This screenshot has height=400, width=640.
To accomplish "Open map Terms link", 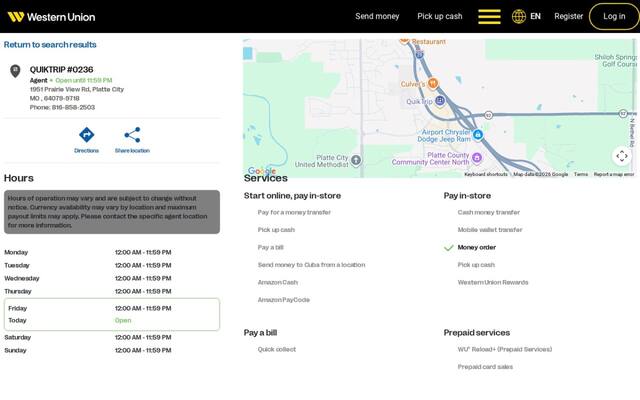I will click(x=581, y=174).
